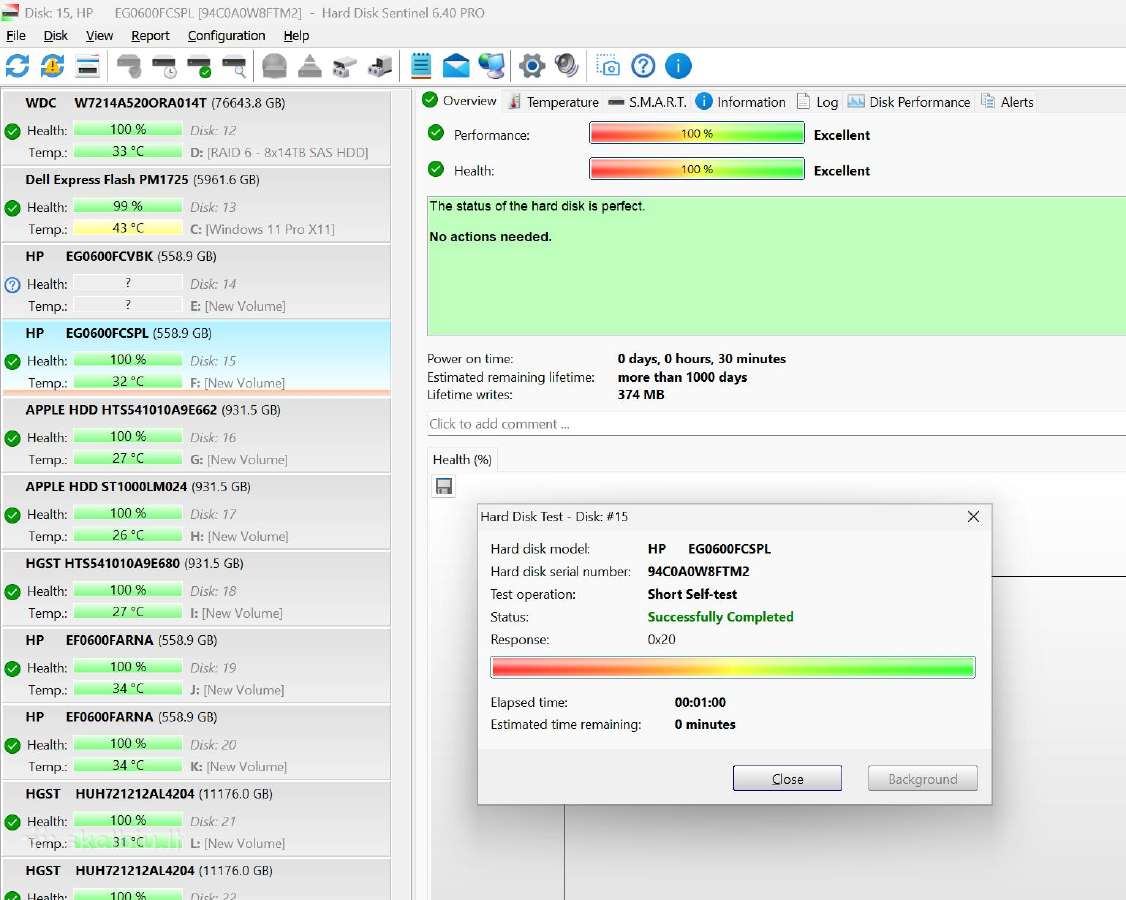Click the disk with clock icon
The height and width of the screenshot is (900, 1126).
point(164,66)
